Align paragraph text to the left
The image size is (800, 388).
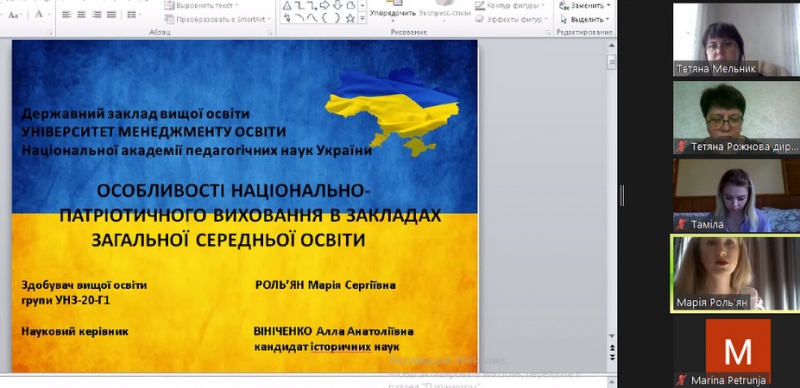click(66, 15)
